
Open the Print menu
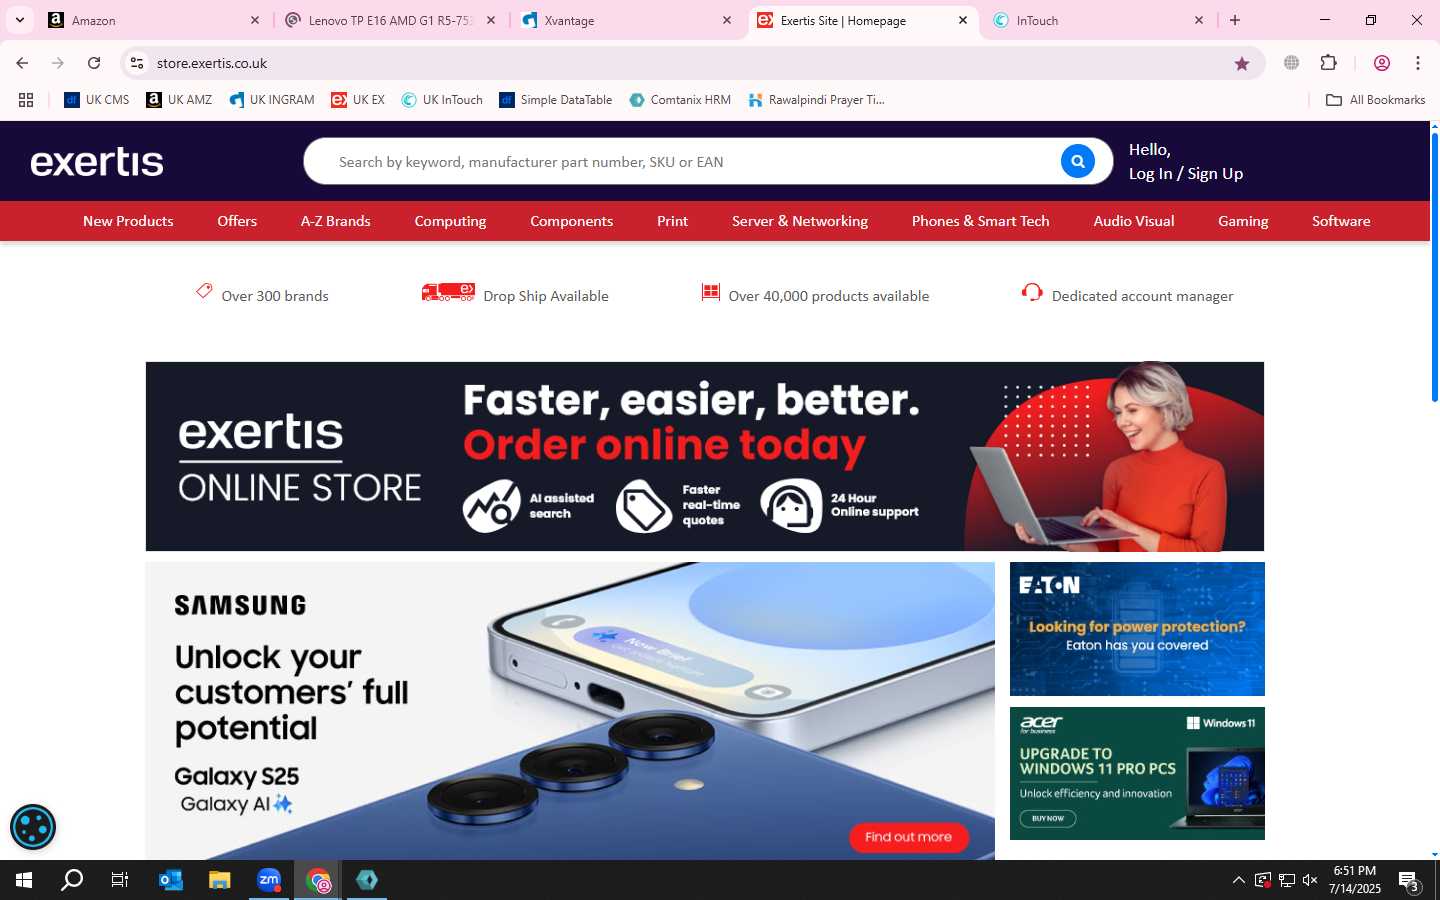coord(672,221)
